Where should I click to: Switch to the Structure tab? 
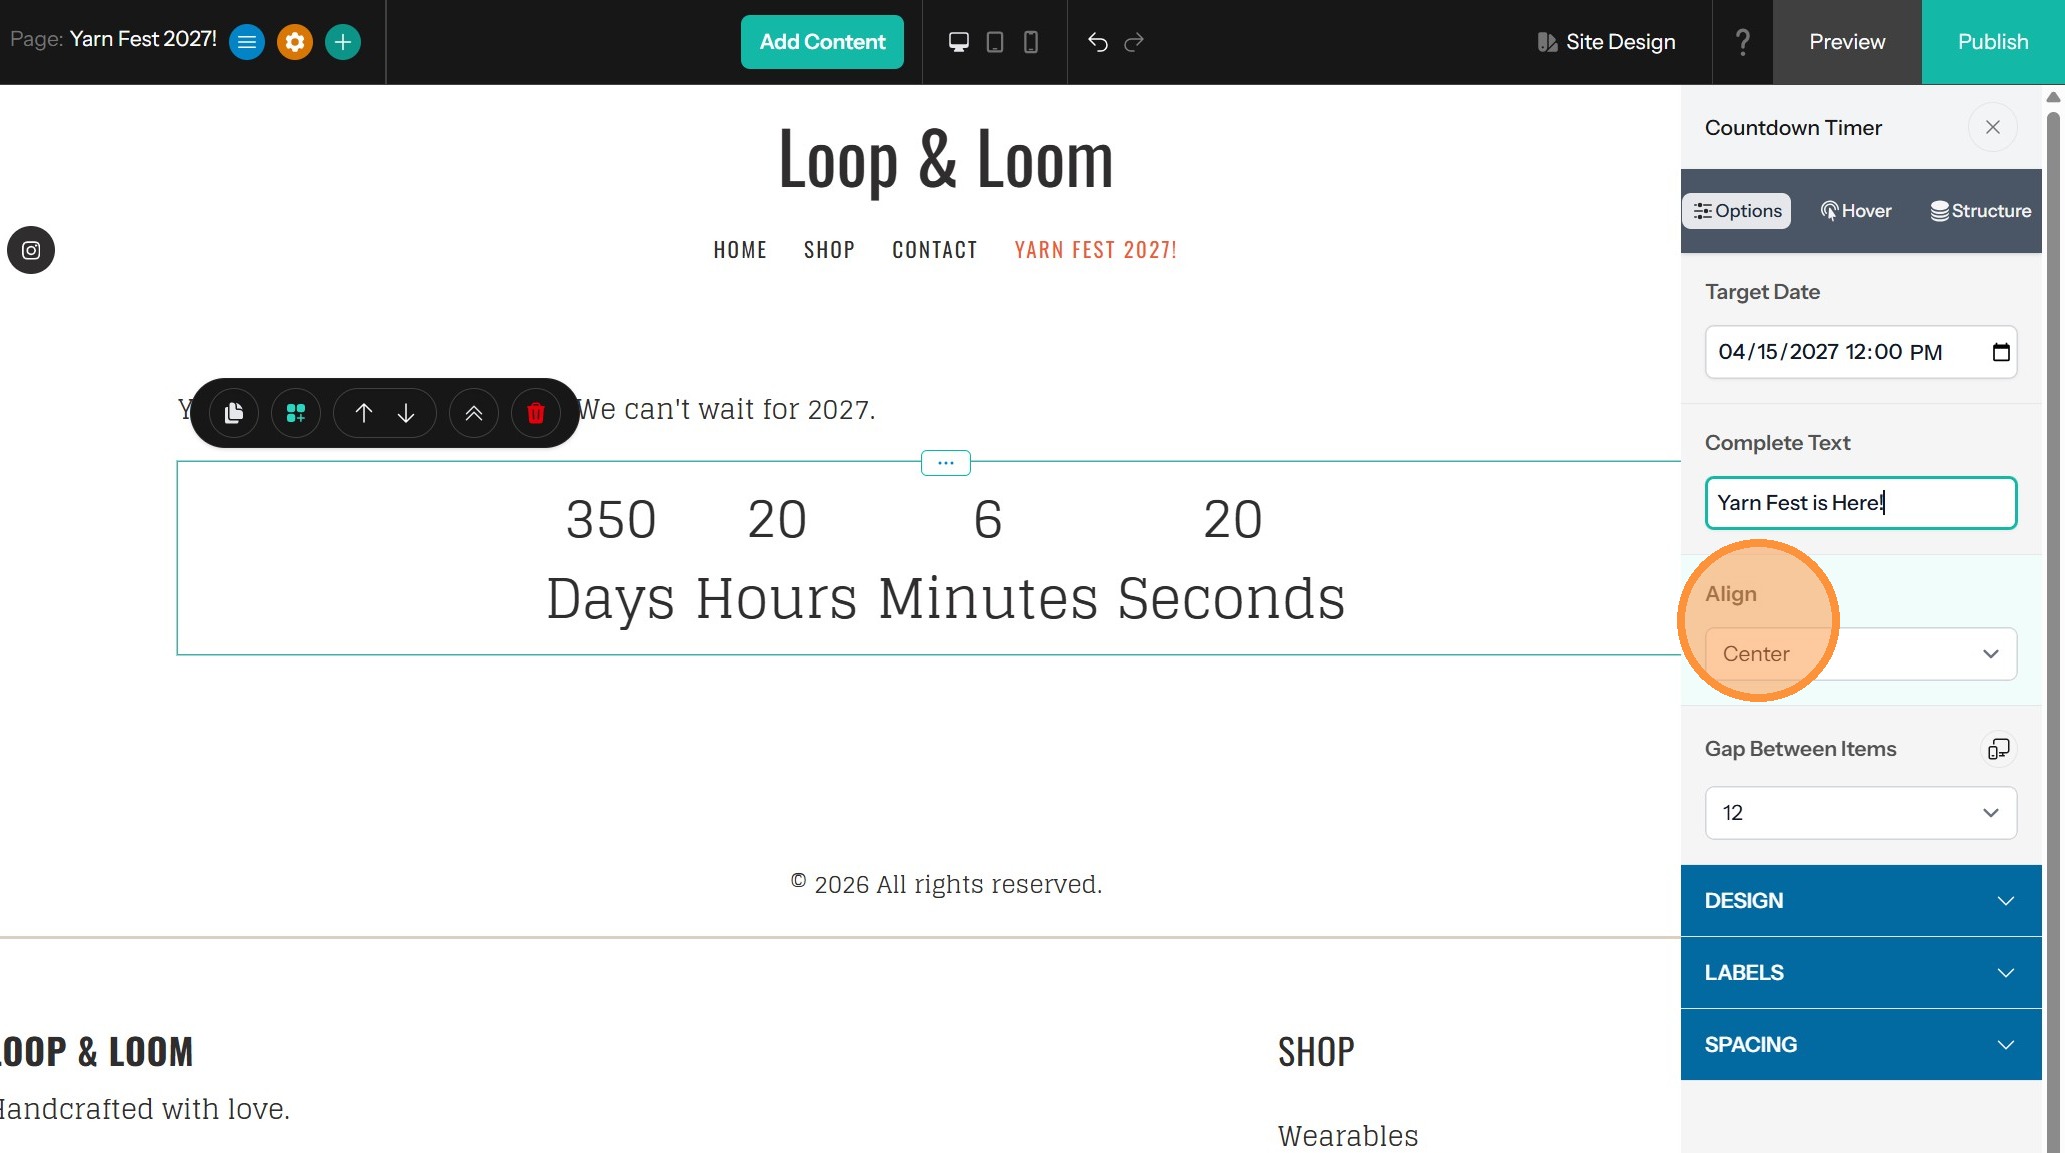[1980, 211]
